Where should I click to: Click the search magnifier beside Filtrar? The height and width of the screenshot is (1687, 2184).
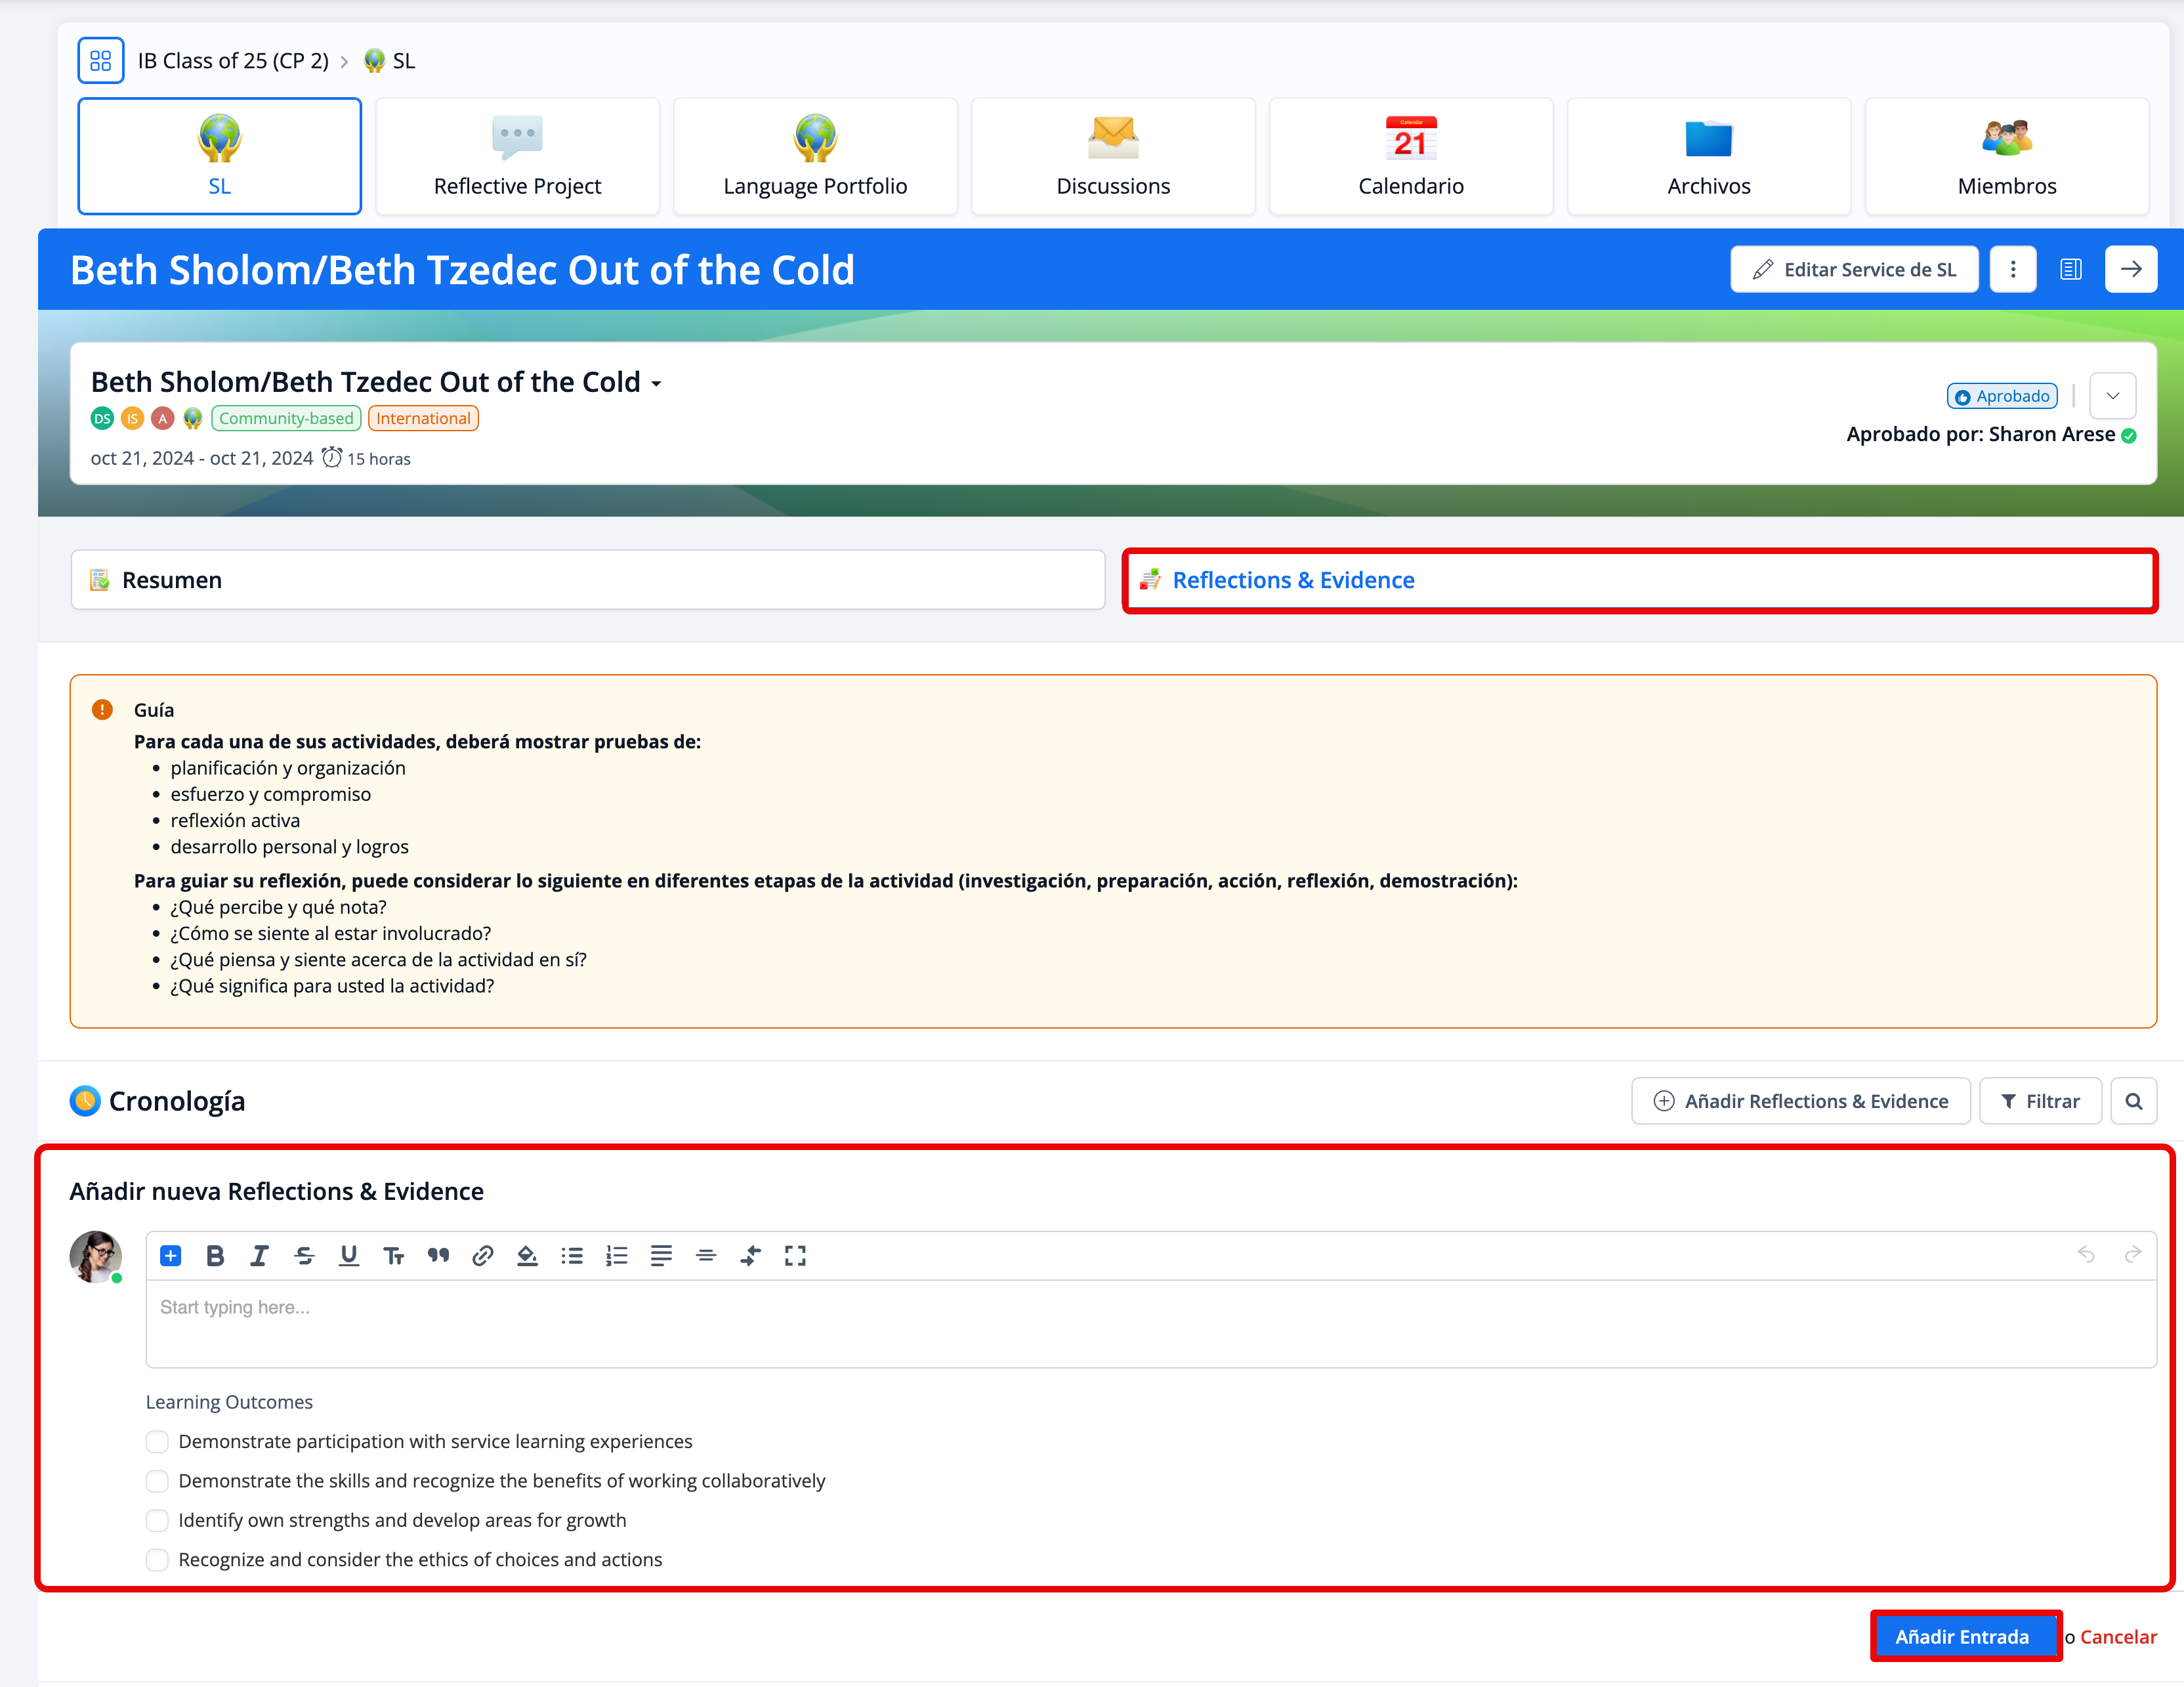(x=2133, y=1101)
